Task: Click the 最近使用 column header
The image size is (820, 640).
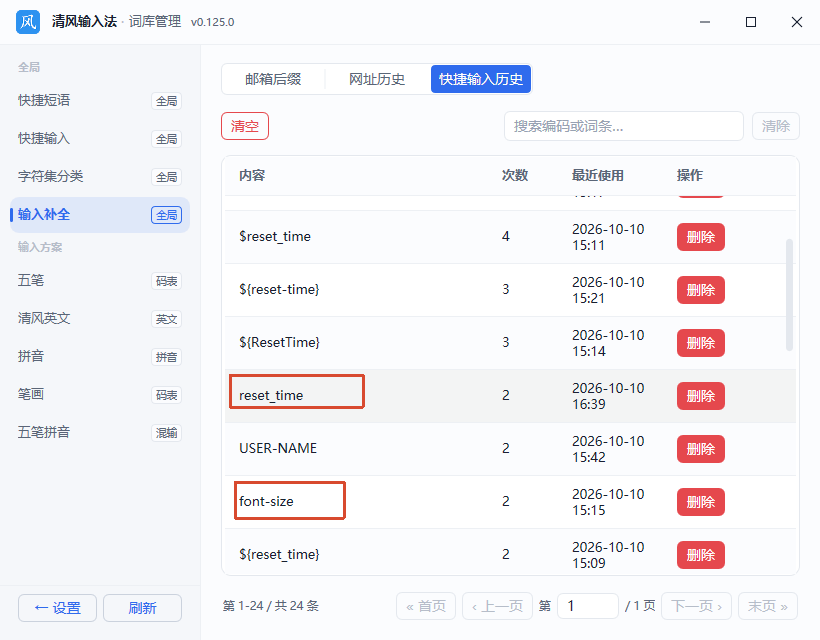Action: coord(598,175)
